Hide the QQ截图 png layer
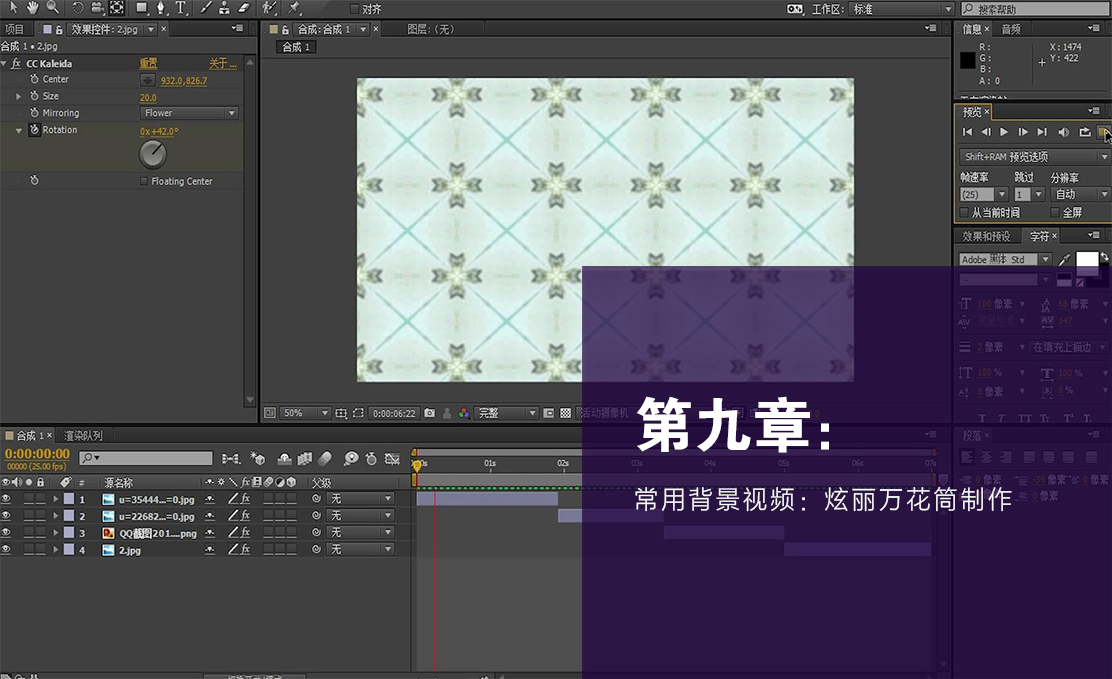This screenshot has height=679, width=1112. tap(6, 533)
